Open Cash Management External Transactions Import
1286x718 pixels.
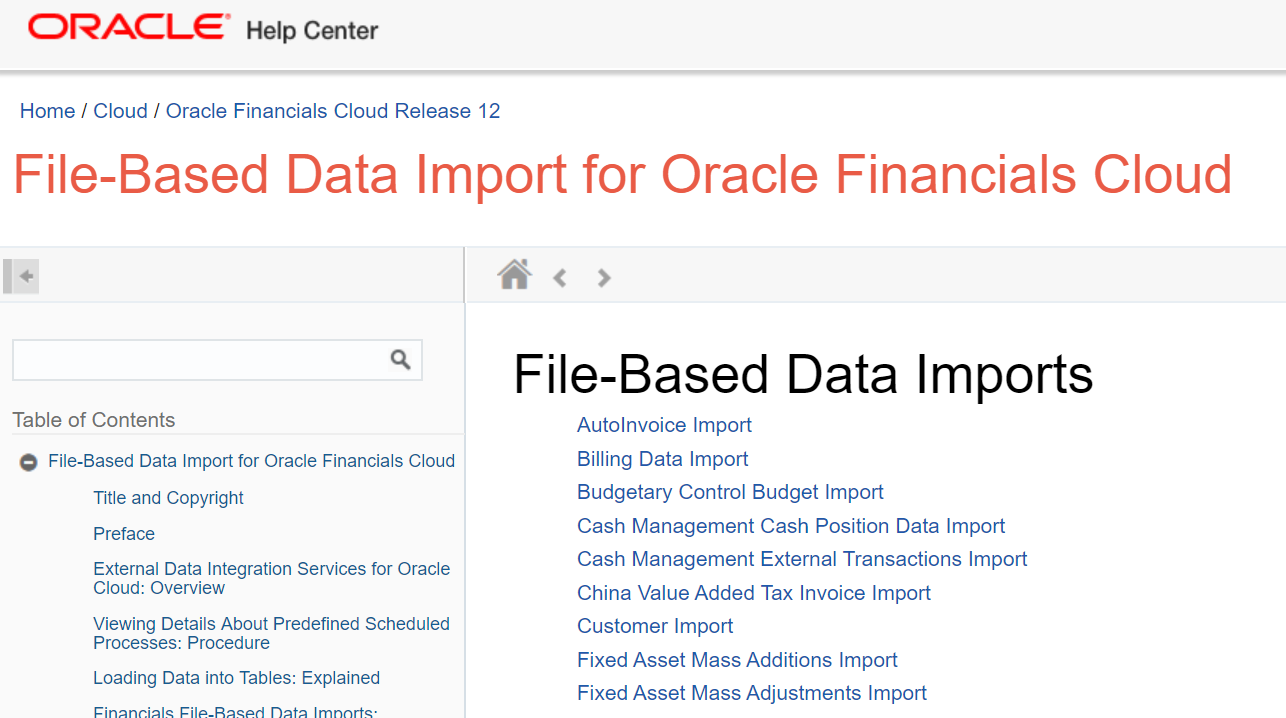802,559
